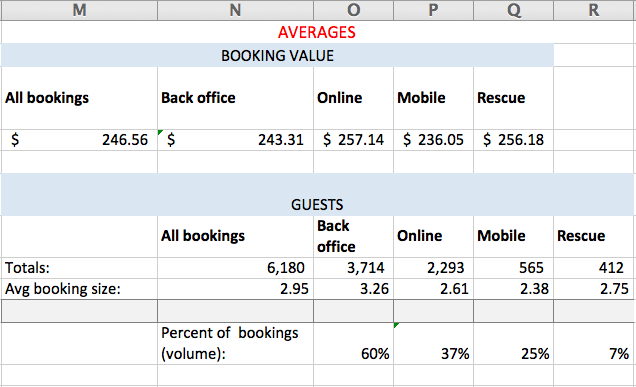
Task: Select the 7% cell
Action: 594,344
